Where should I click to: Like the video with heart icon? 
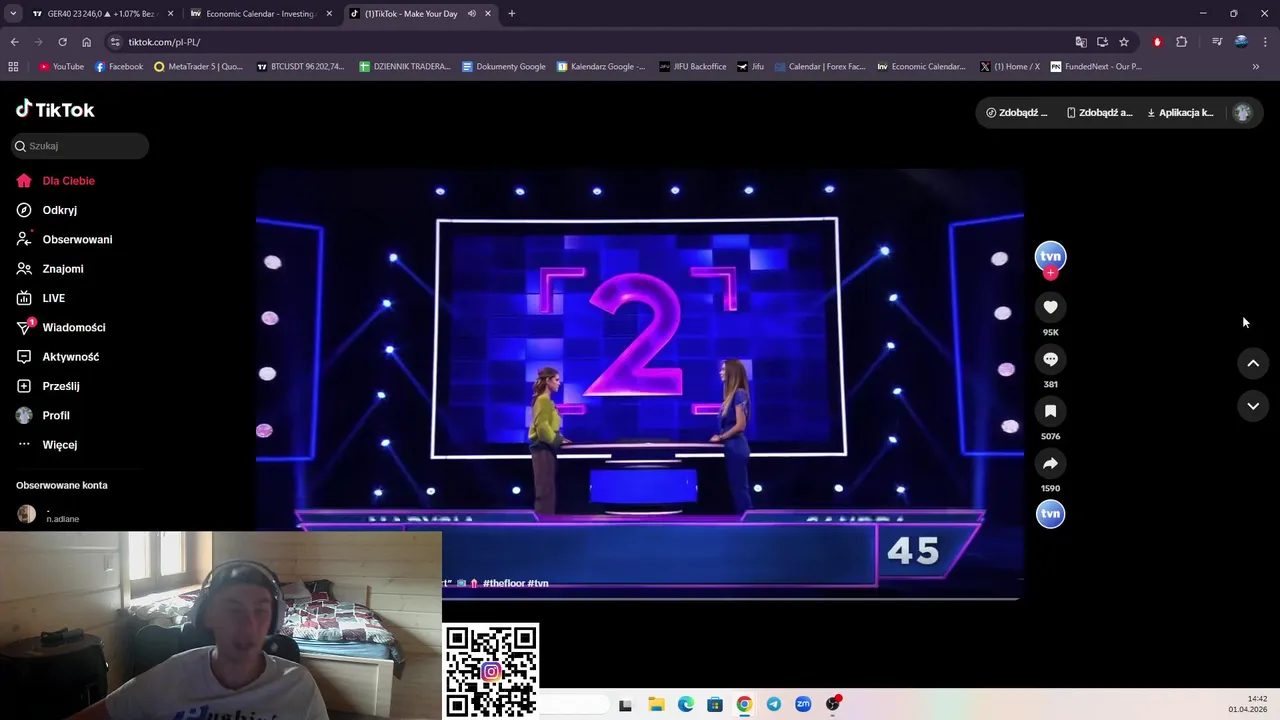click(1050, 307)
